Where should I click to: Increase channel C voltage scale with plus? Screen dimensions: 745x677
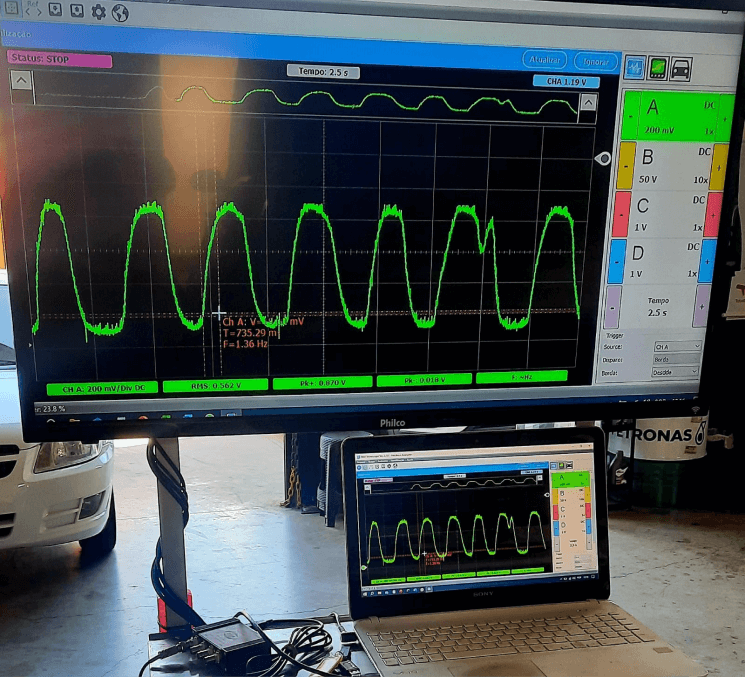(713, 213)
